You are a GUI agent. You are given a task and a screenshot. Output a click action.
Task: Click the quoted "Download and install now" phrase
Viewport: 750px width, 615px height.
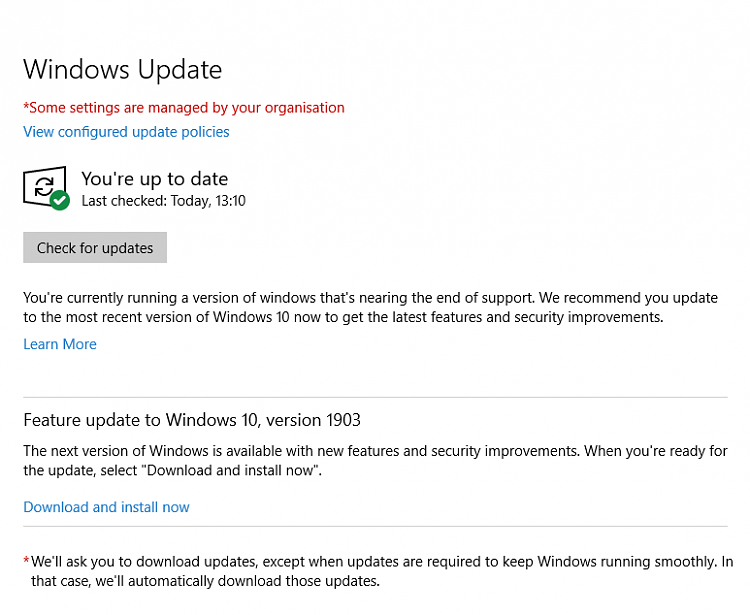(x=230, y=471)
